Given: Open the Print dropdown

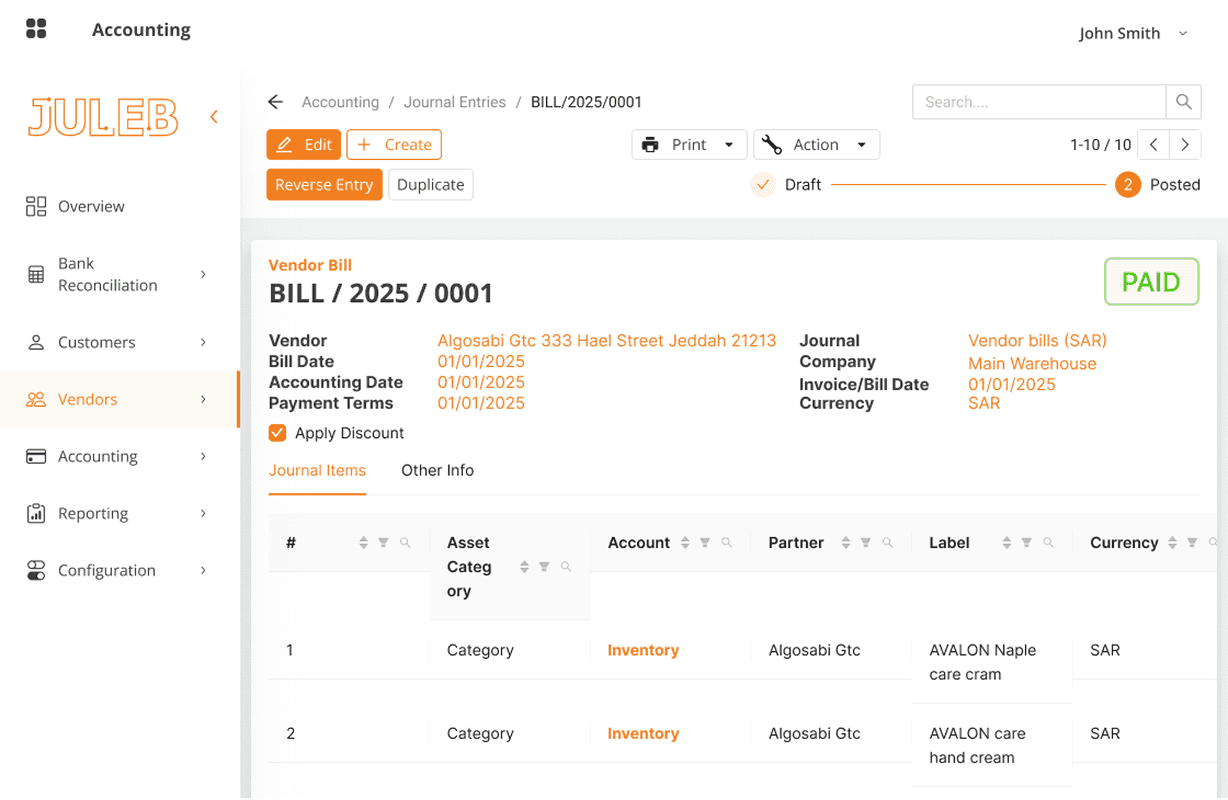Looking at the screenshot, I should [x=688, y=145].
